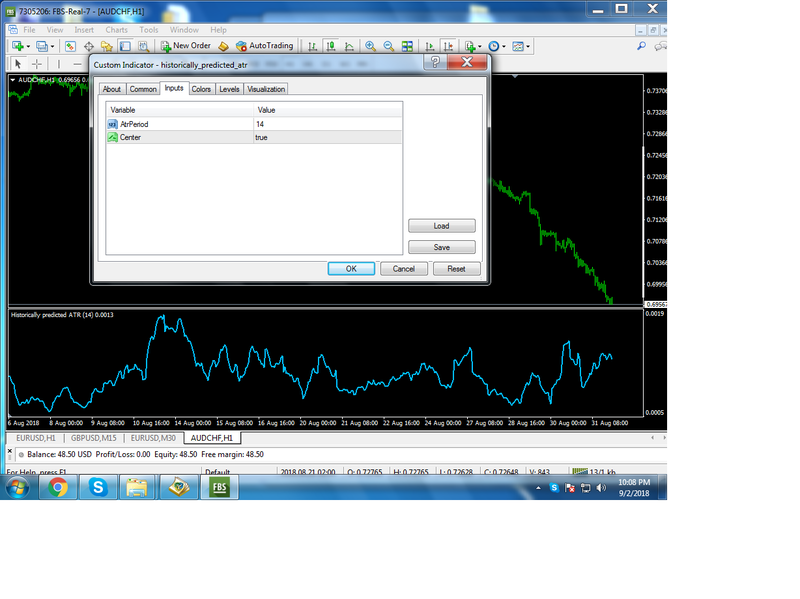Switch to candlestick chart icon

[x=331, y=46]
